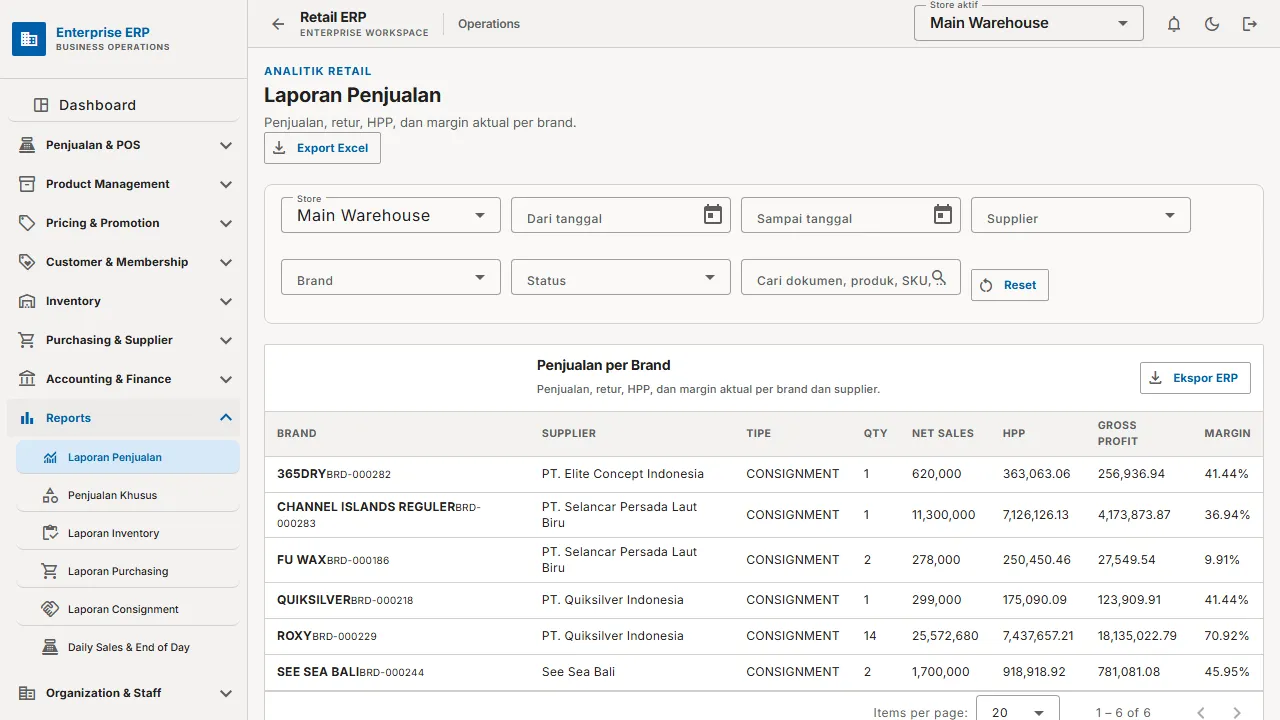The height and width of the screenshot is (720, 1280).
Task: Click the Sampai tanggal date field
Action: (851, 215)
